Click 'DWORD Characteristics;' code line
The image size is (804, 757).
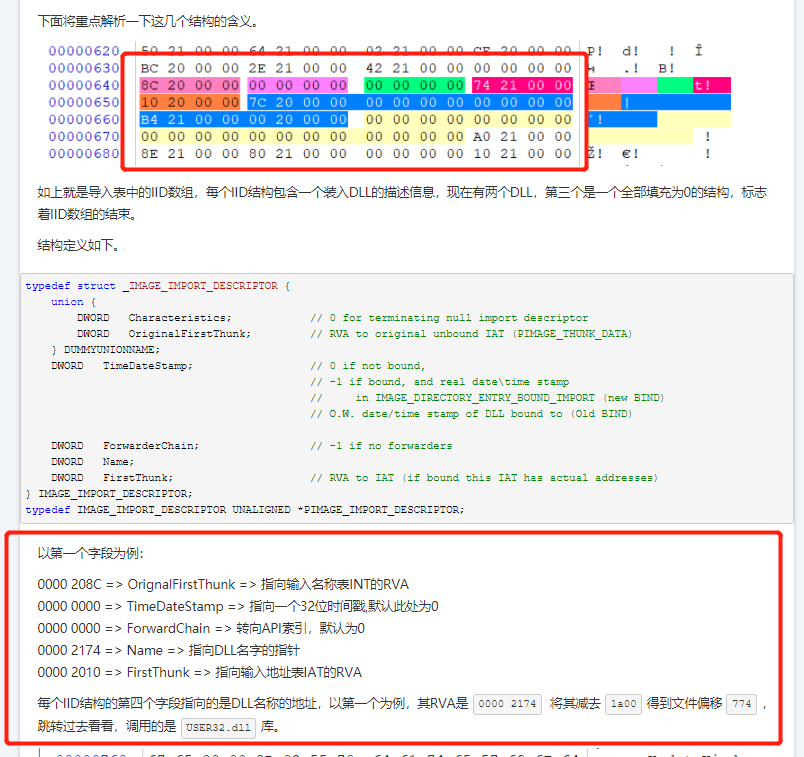pos(154,317)
